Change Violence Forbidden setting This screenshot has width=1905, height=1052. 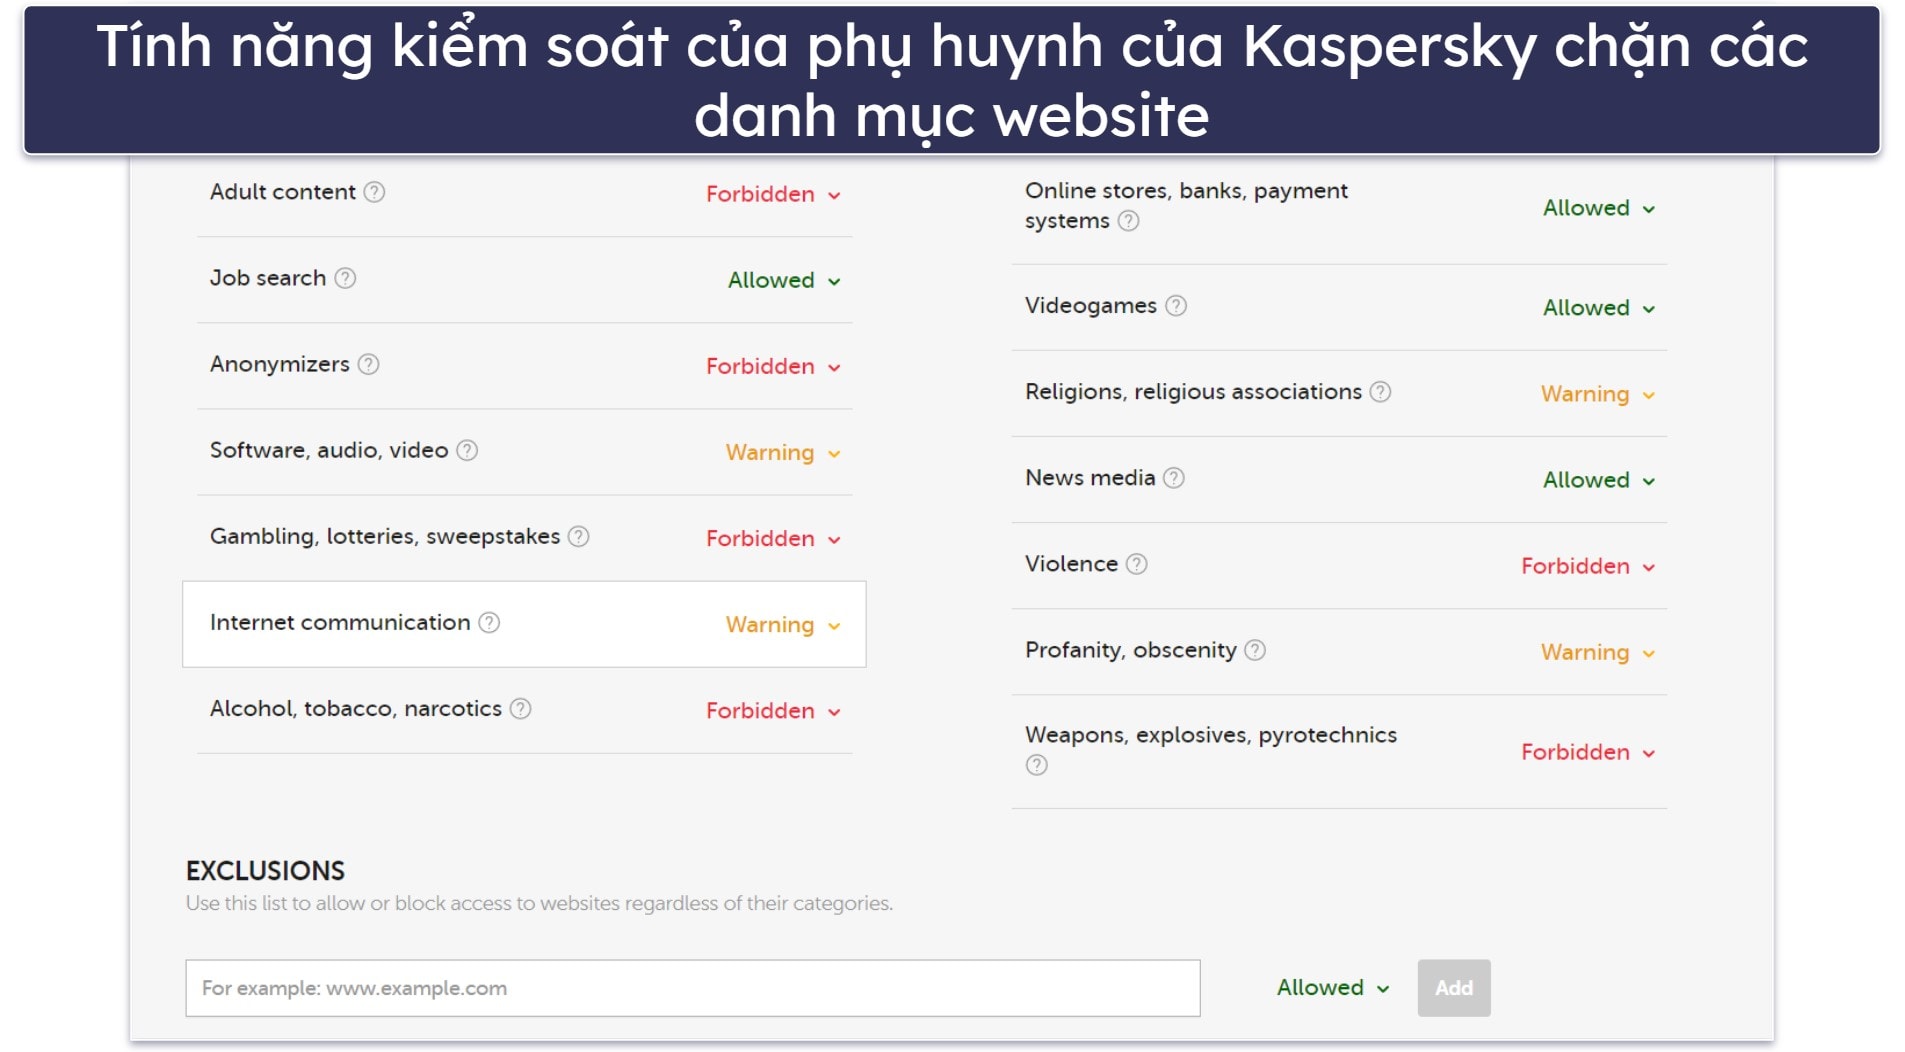[x=1588, y=566]
